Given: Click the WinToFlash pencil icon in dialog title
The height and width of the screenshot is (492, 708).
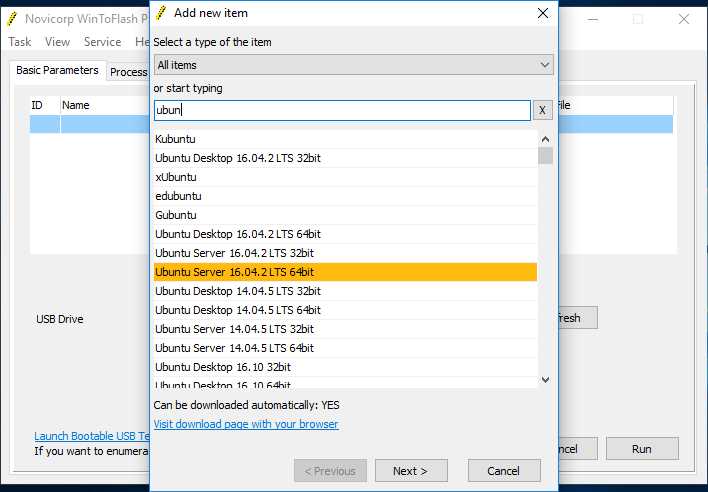Looking at the screenshot, I should point(161,13).
